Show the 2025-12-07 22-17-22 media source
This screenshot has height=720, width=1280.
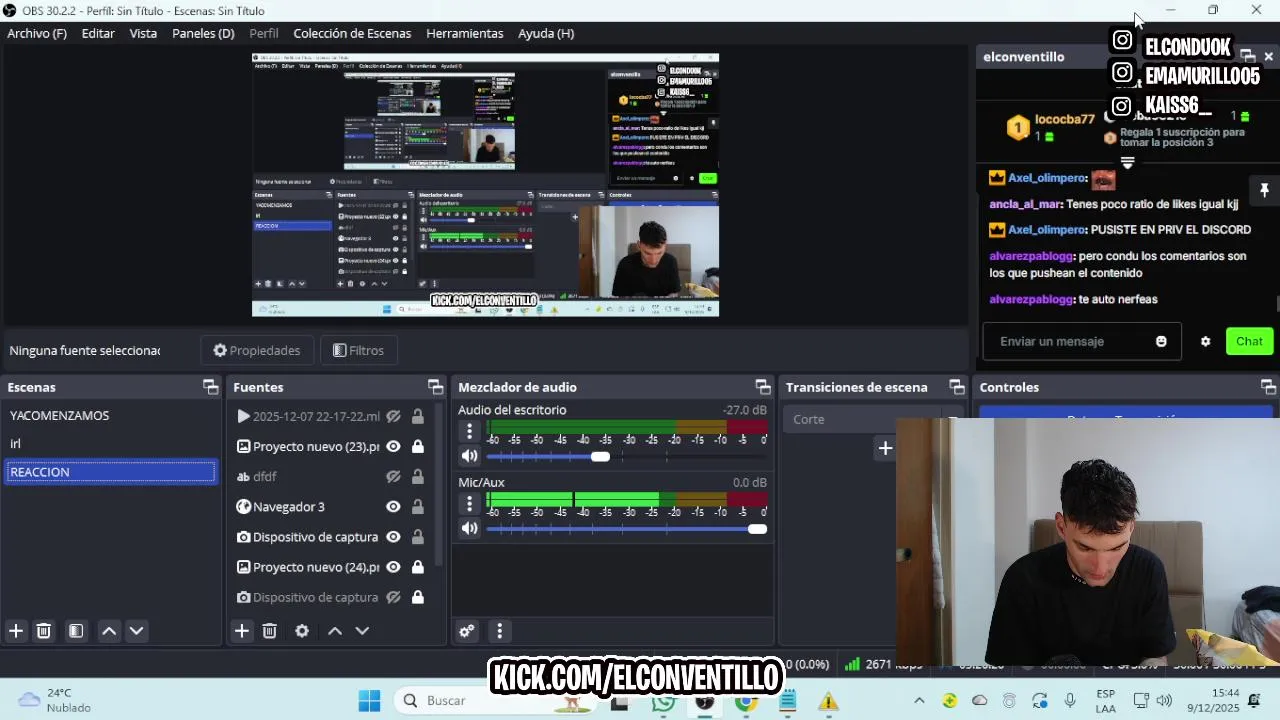pyautogui.click(x=394, y=417)
